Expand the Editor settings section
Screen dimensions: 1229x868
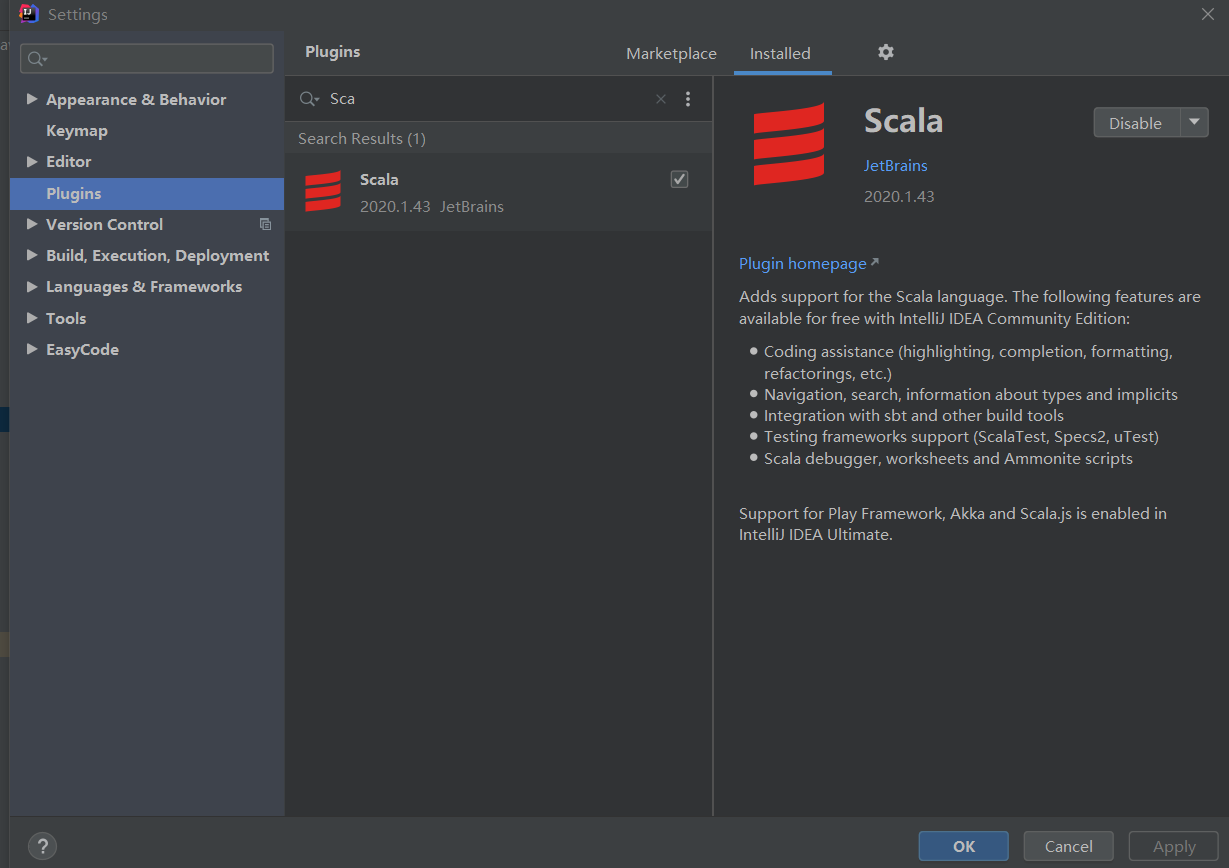coord(32,161)
